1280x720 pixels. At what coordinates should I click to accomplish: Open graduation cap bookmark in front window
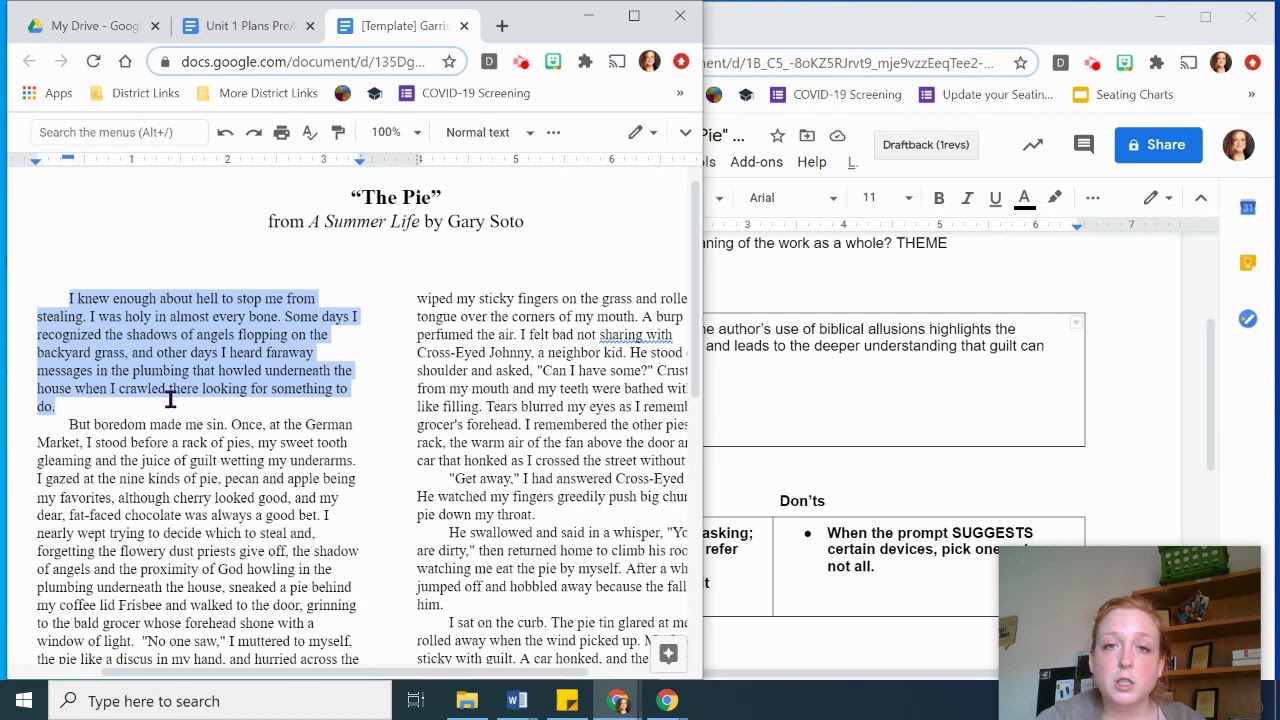point(375,93)
